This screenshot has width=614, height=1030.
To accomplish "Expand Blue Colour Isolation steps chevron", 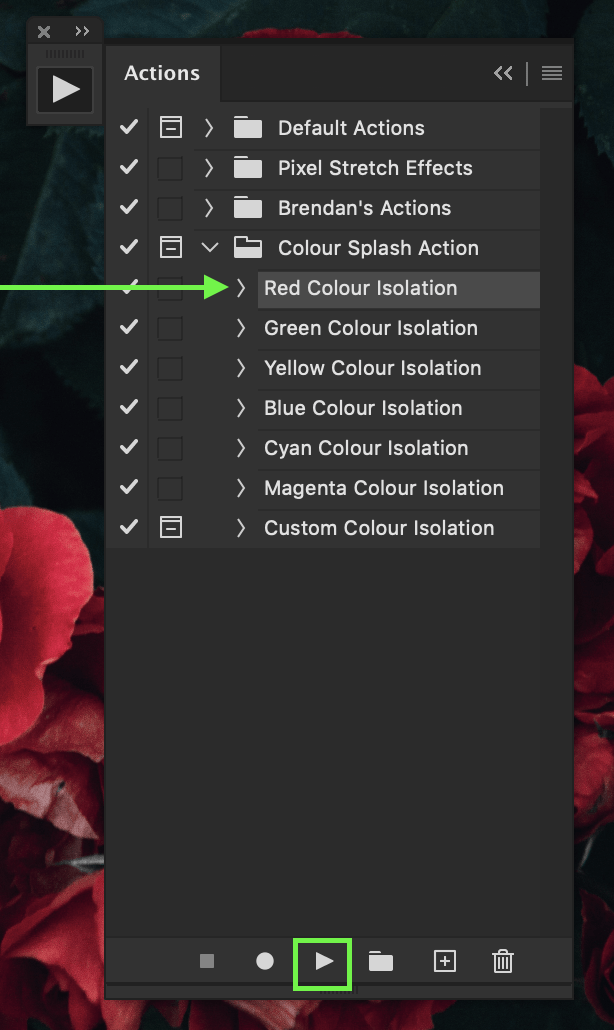I will click(x=241, y=408).
